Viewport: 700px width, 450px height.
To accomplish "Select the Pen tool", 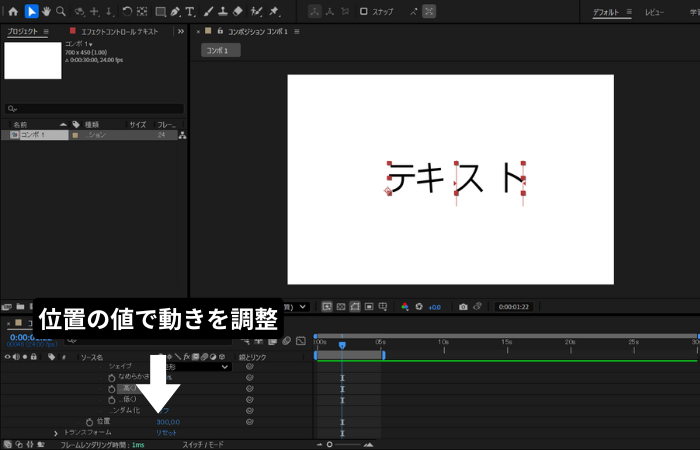I will (x=175, y=12).
